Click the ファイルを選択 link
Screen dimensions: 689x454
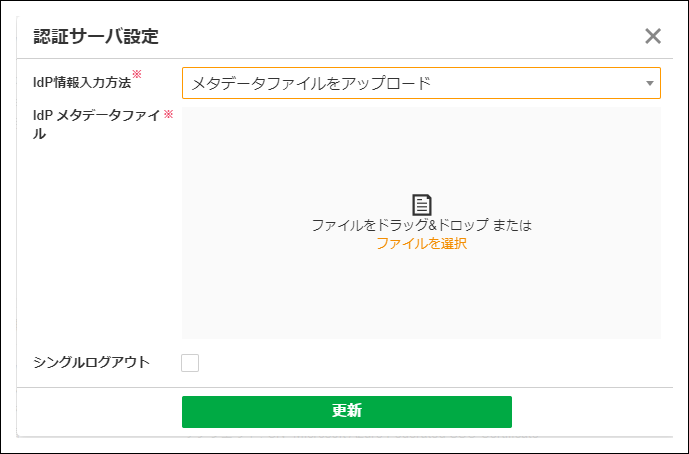421,243
